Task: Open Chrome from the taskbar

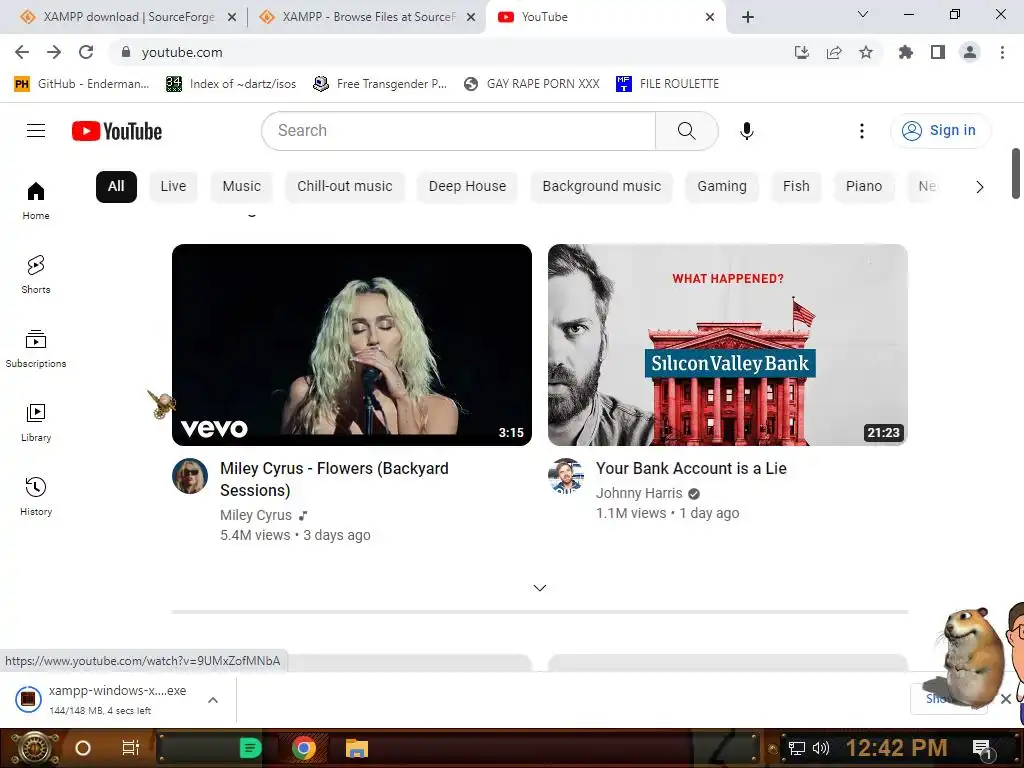Action: (x=304, y=748)
